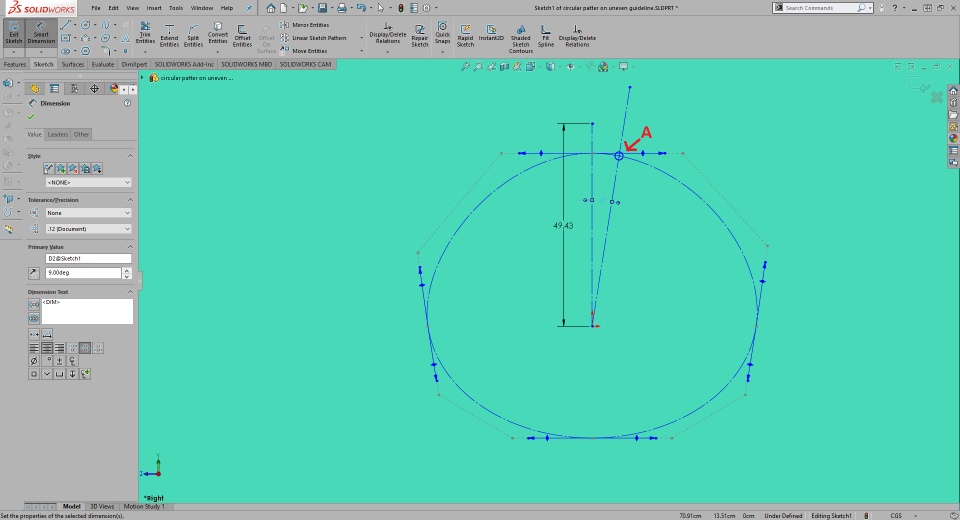Image resolution: width=960 pixels, height=520 pixels.
Task: Toggle Rapid Sketch mode
Action: tap(465, 36)
